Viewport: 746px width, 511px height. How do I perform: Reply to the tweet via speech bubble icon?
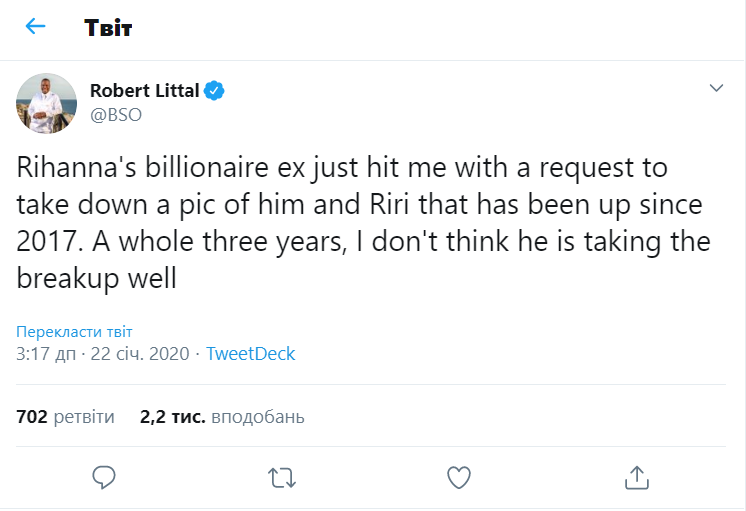pyautogui.click(x=104, y=477)
